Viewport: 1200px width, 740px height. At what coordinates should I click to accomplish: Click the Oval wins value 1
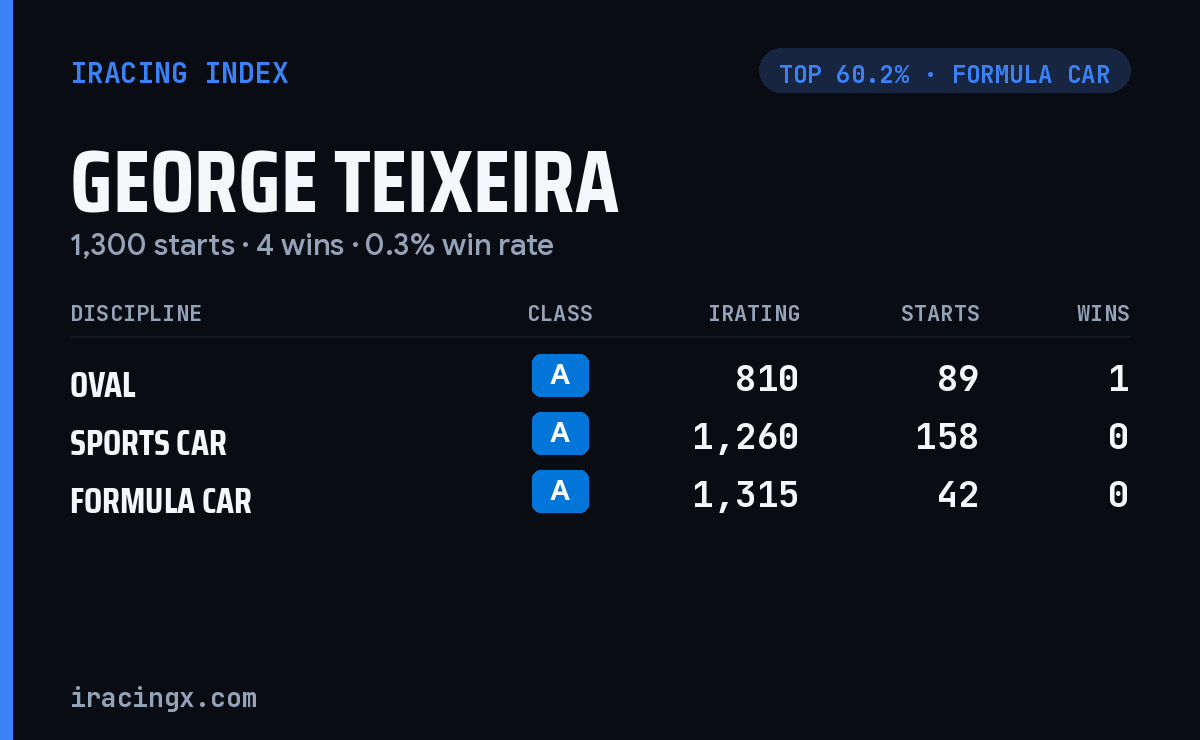(1119, 379)
